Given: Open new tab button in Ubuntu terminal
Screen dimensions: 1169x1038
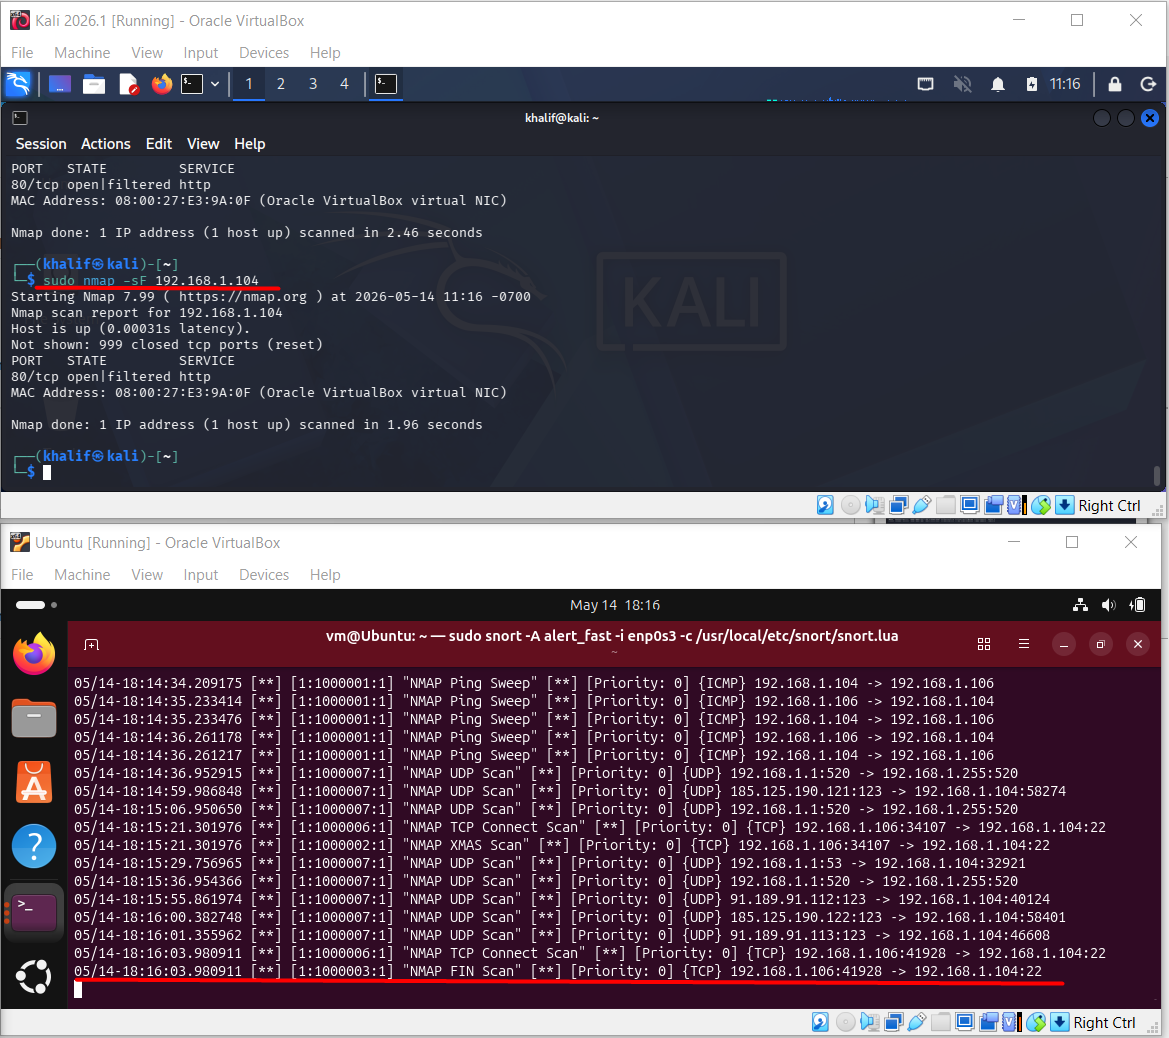Looking at the screenshot, I should [92, 644].
